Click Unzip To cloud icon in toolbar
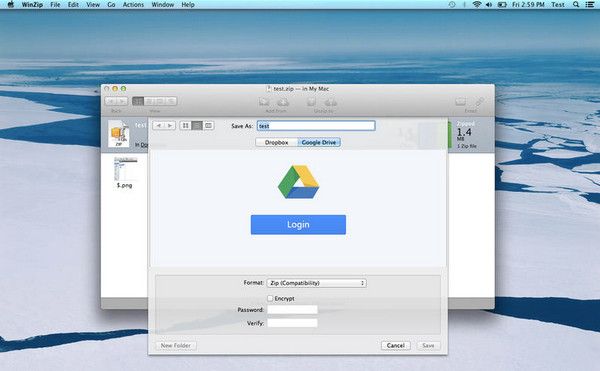 (331, 102)
